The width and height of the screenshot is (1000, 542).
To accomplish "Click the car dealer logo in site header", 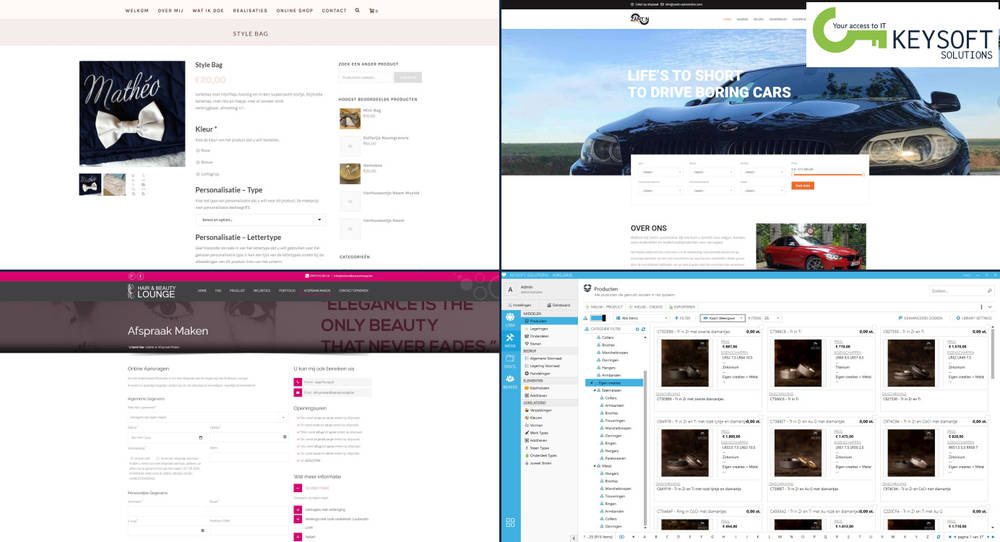I will [x=639, y=18].
